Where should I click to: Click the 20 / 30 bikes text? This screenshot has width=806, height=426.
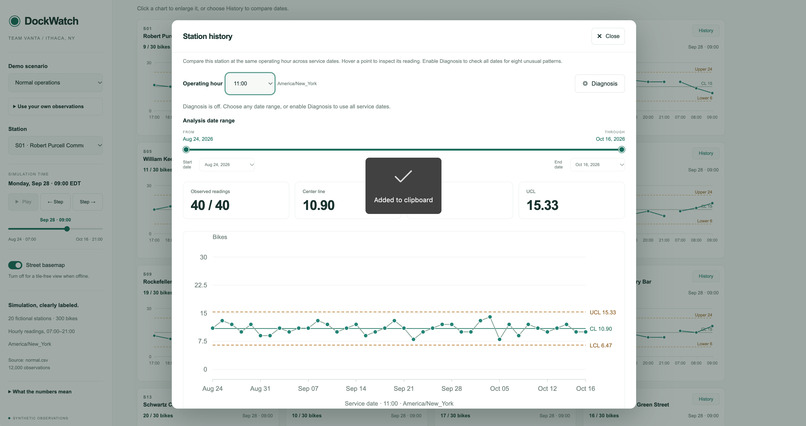click(157, 416)
